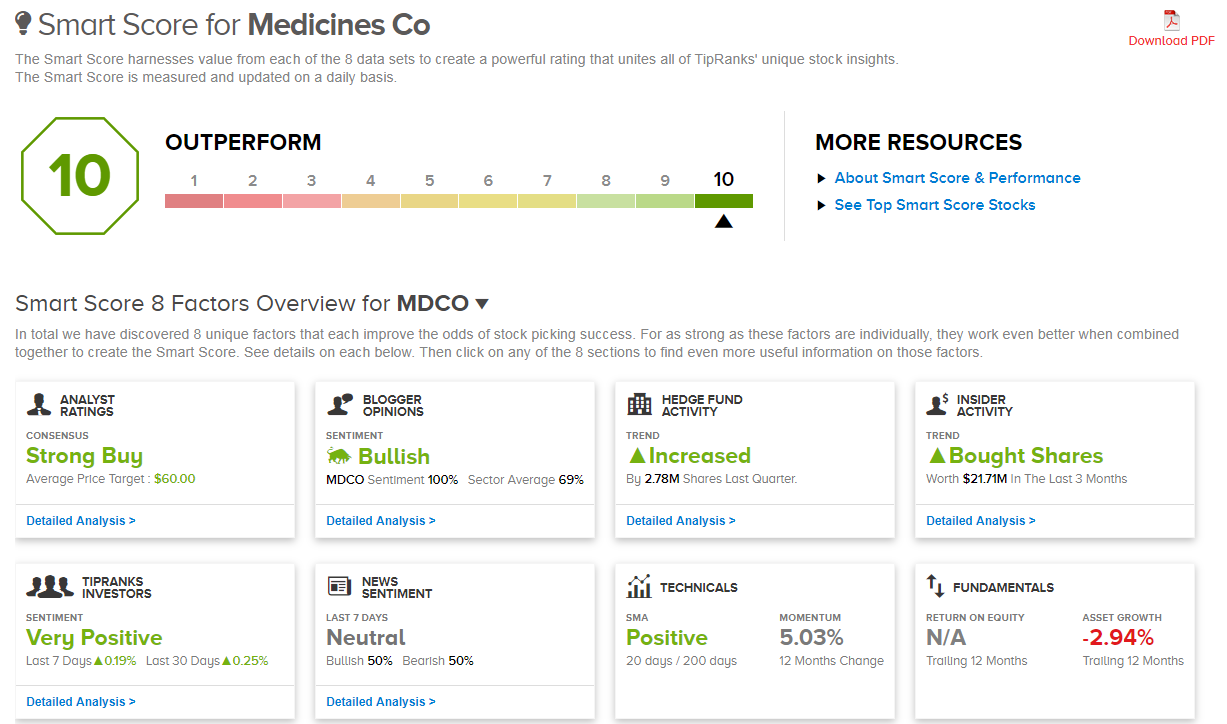Image resolution: width=1227 pixels, height=724 pixels.
Task: Click score 10 segment on rating bar
Action: pos(724,200)
